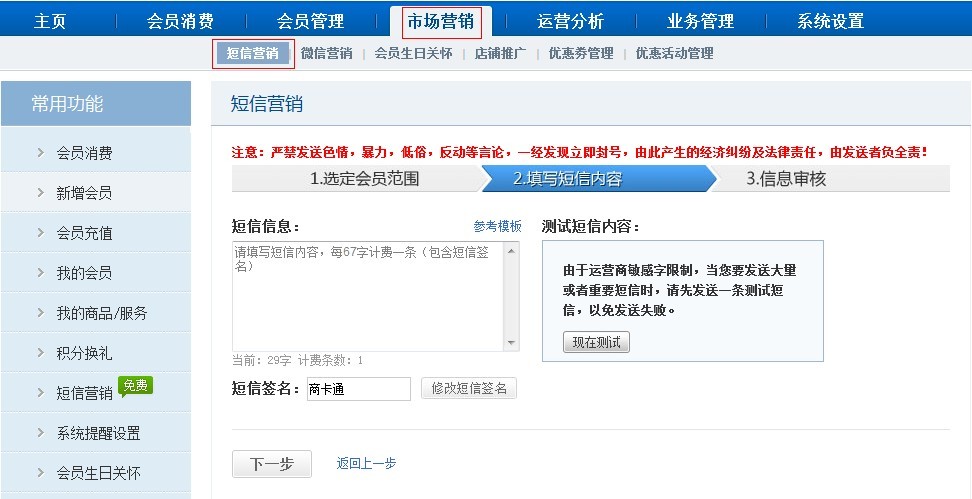Select 我的商品/服务 in the sidebar
The width and height of the screenshot is (972, 499).
coord(101,313)
